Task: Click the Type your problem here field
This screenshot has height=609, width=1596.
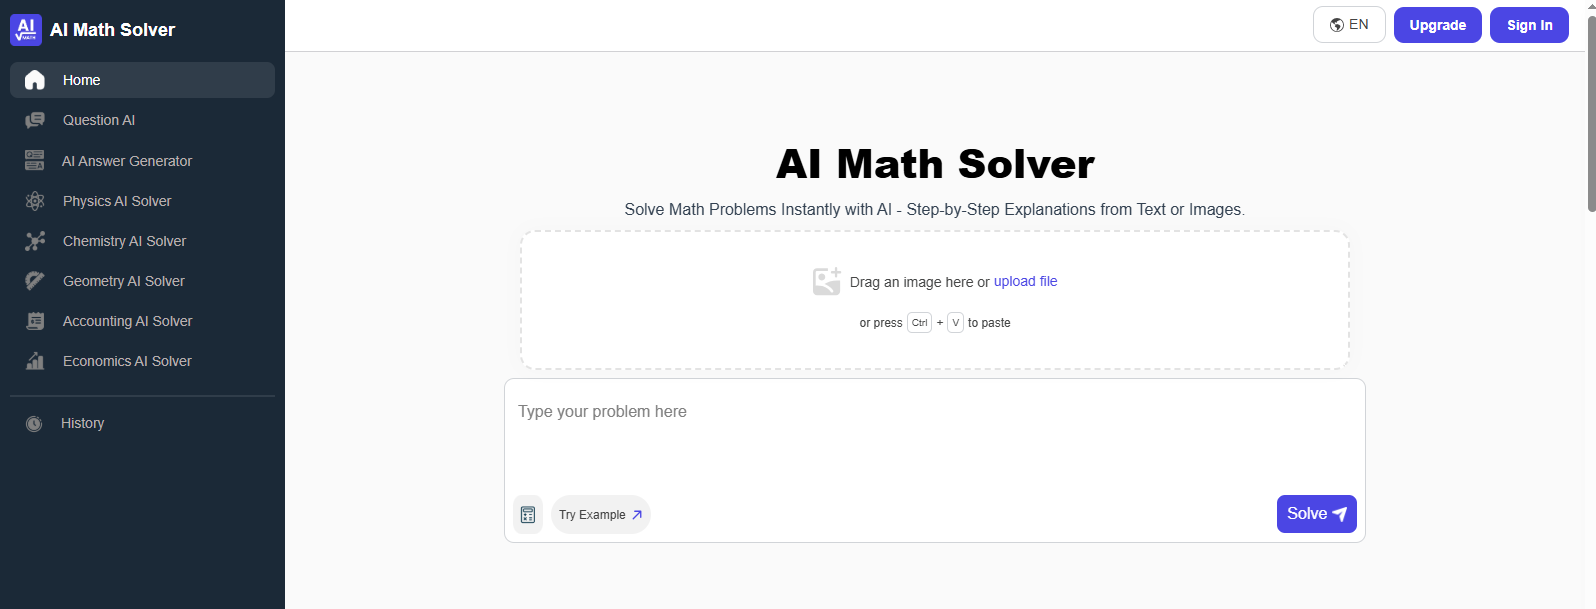Action: coord(935,435)
